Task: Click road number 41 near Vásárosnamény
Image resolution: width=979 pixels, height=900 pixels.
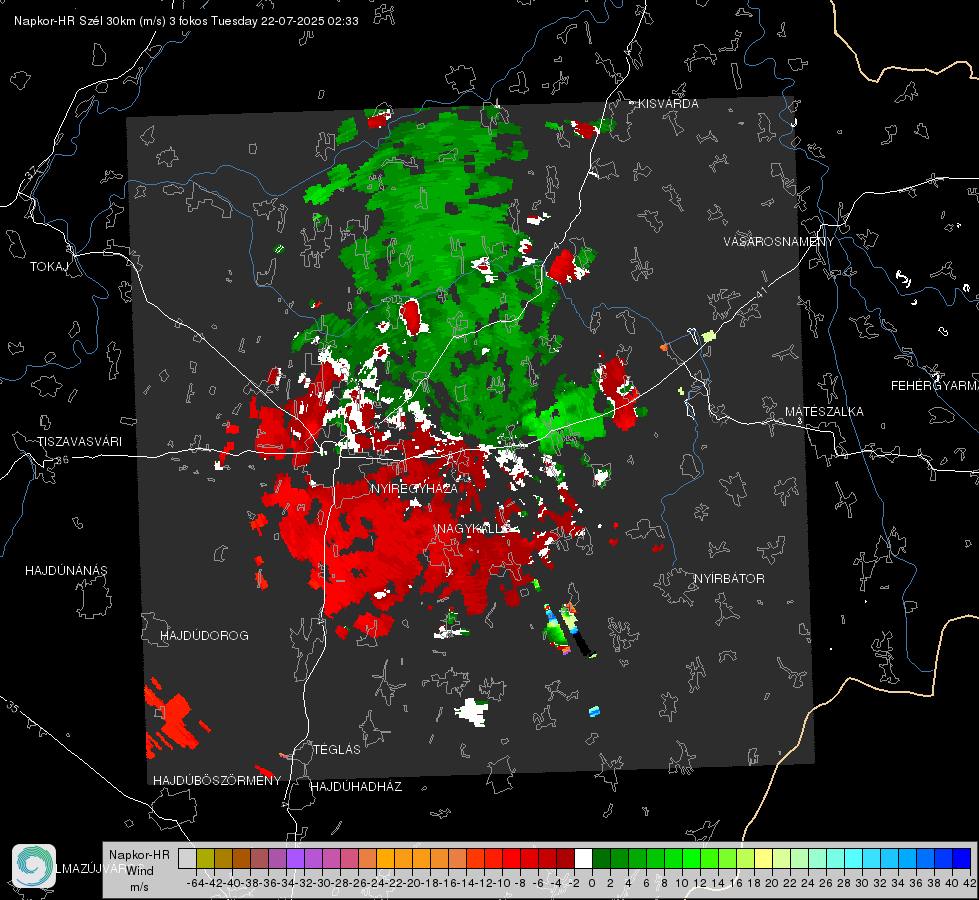Action: pyautogui.click(x=760, y=292)
